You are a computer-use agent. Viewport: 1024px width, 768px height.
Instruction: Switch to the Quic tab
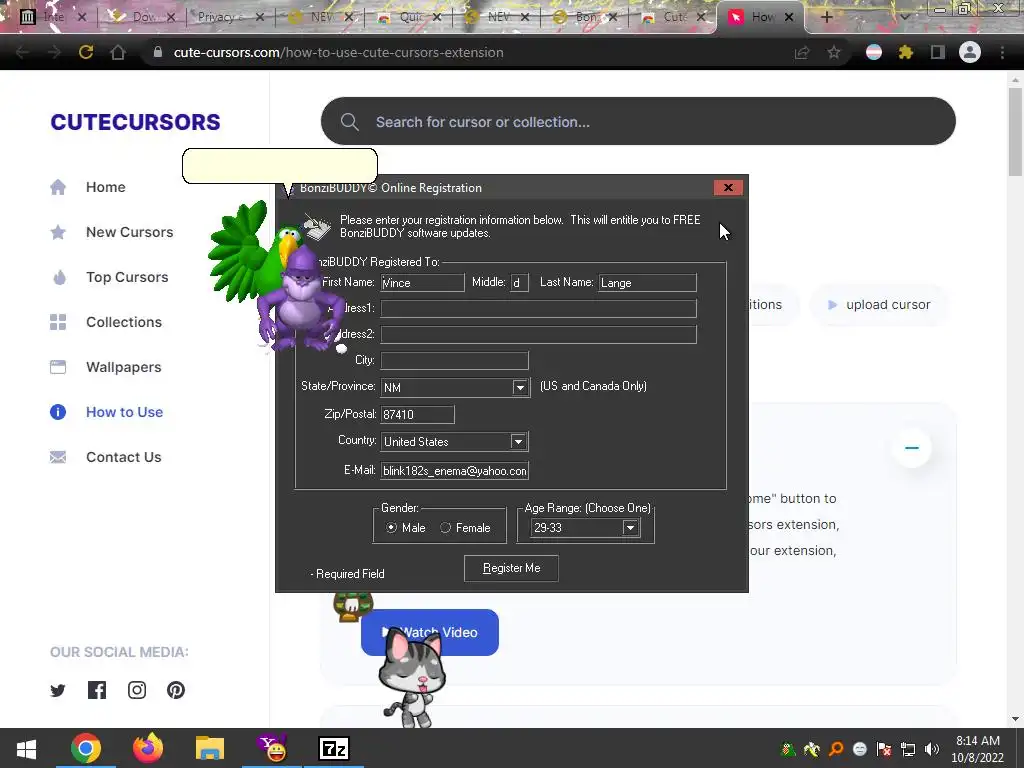pyautogui.click(x=409, y=17)
